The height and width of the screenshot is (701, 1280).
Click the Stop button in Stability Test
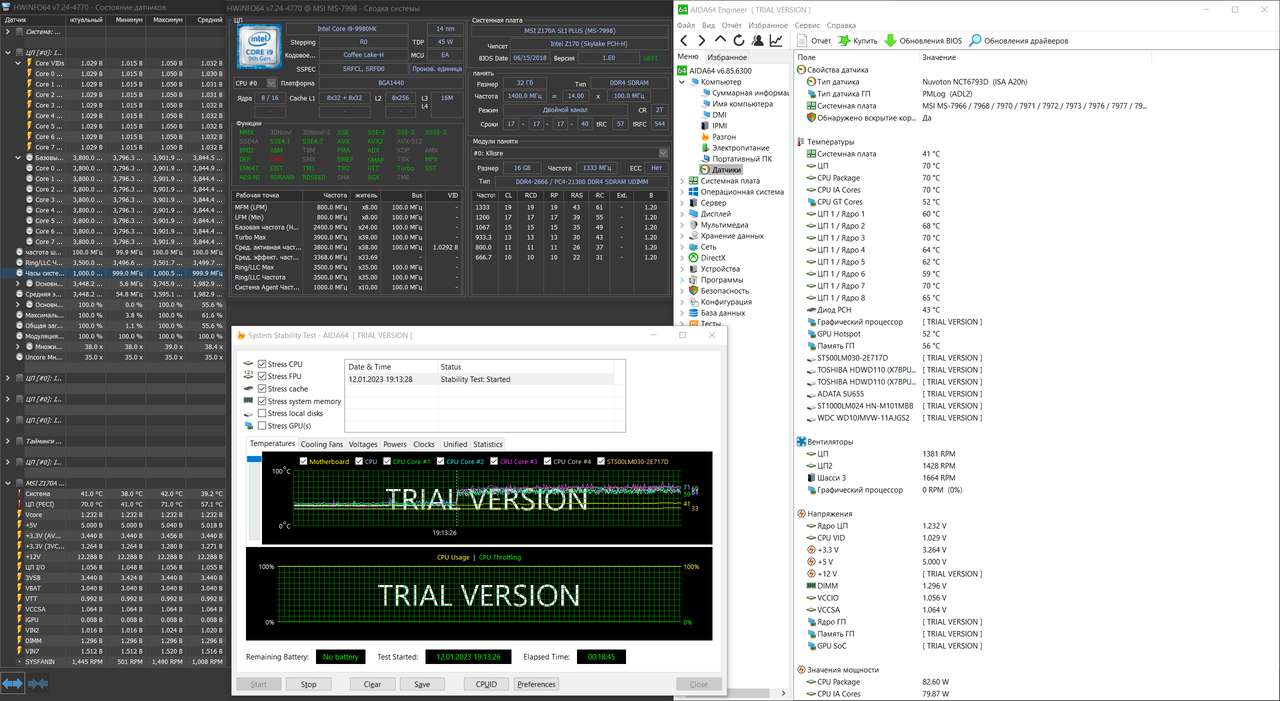pos(308,684)
